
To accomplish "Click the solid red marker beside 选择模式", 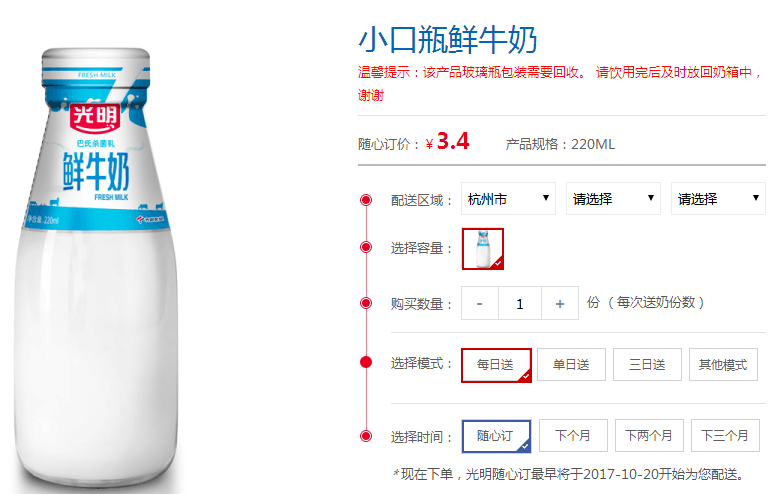I will 366,362.
